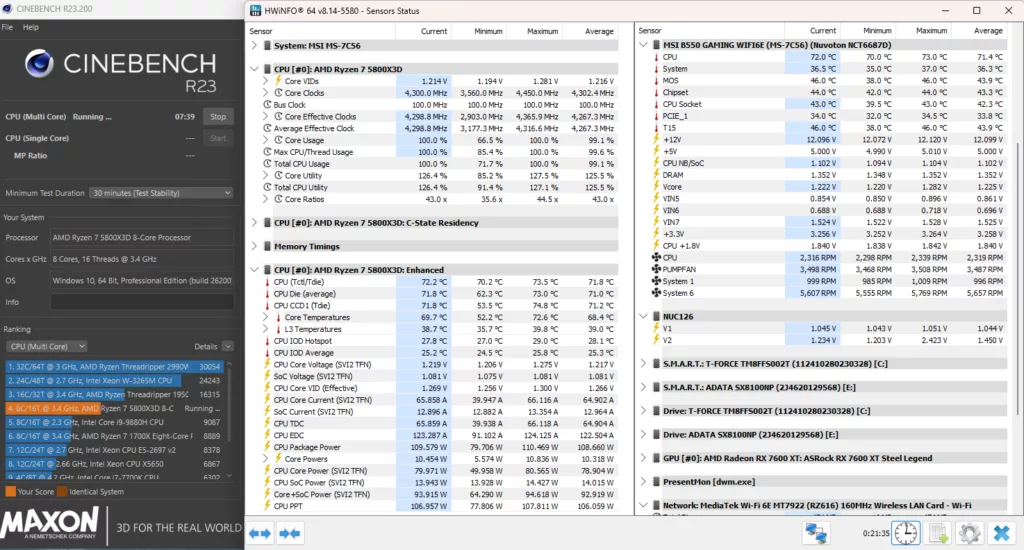Click the Cinebench sphere logo icon
1024x550 pixels.
39,63
